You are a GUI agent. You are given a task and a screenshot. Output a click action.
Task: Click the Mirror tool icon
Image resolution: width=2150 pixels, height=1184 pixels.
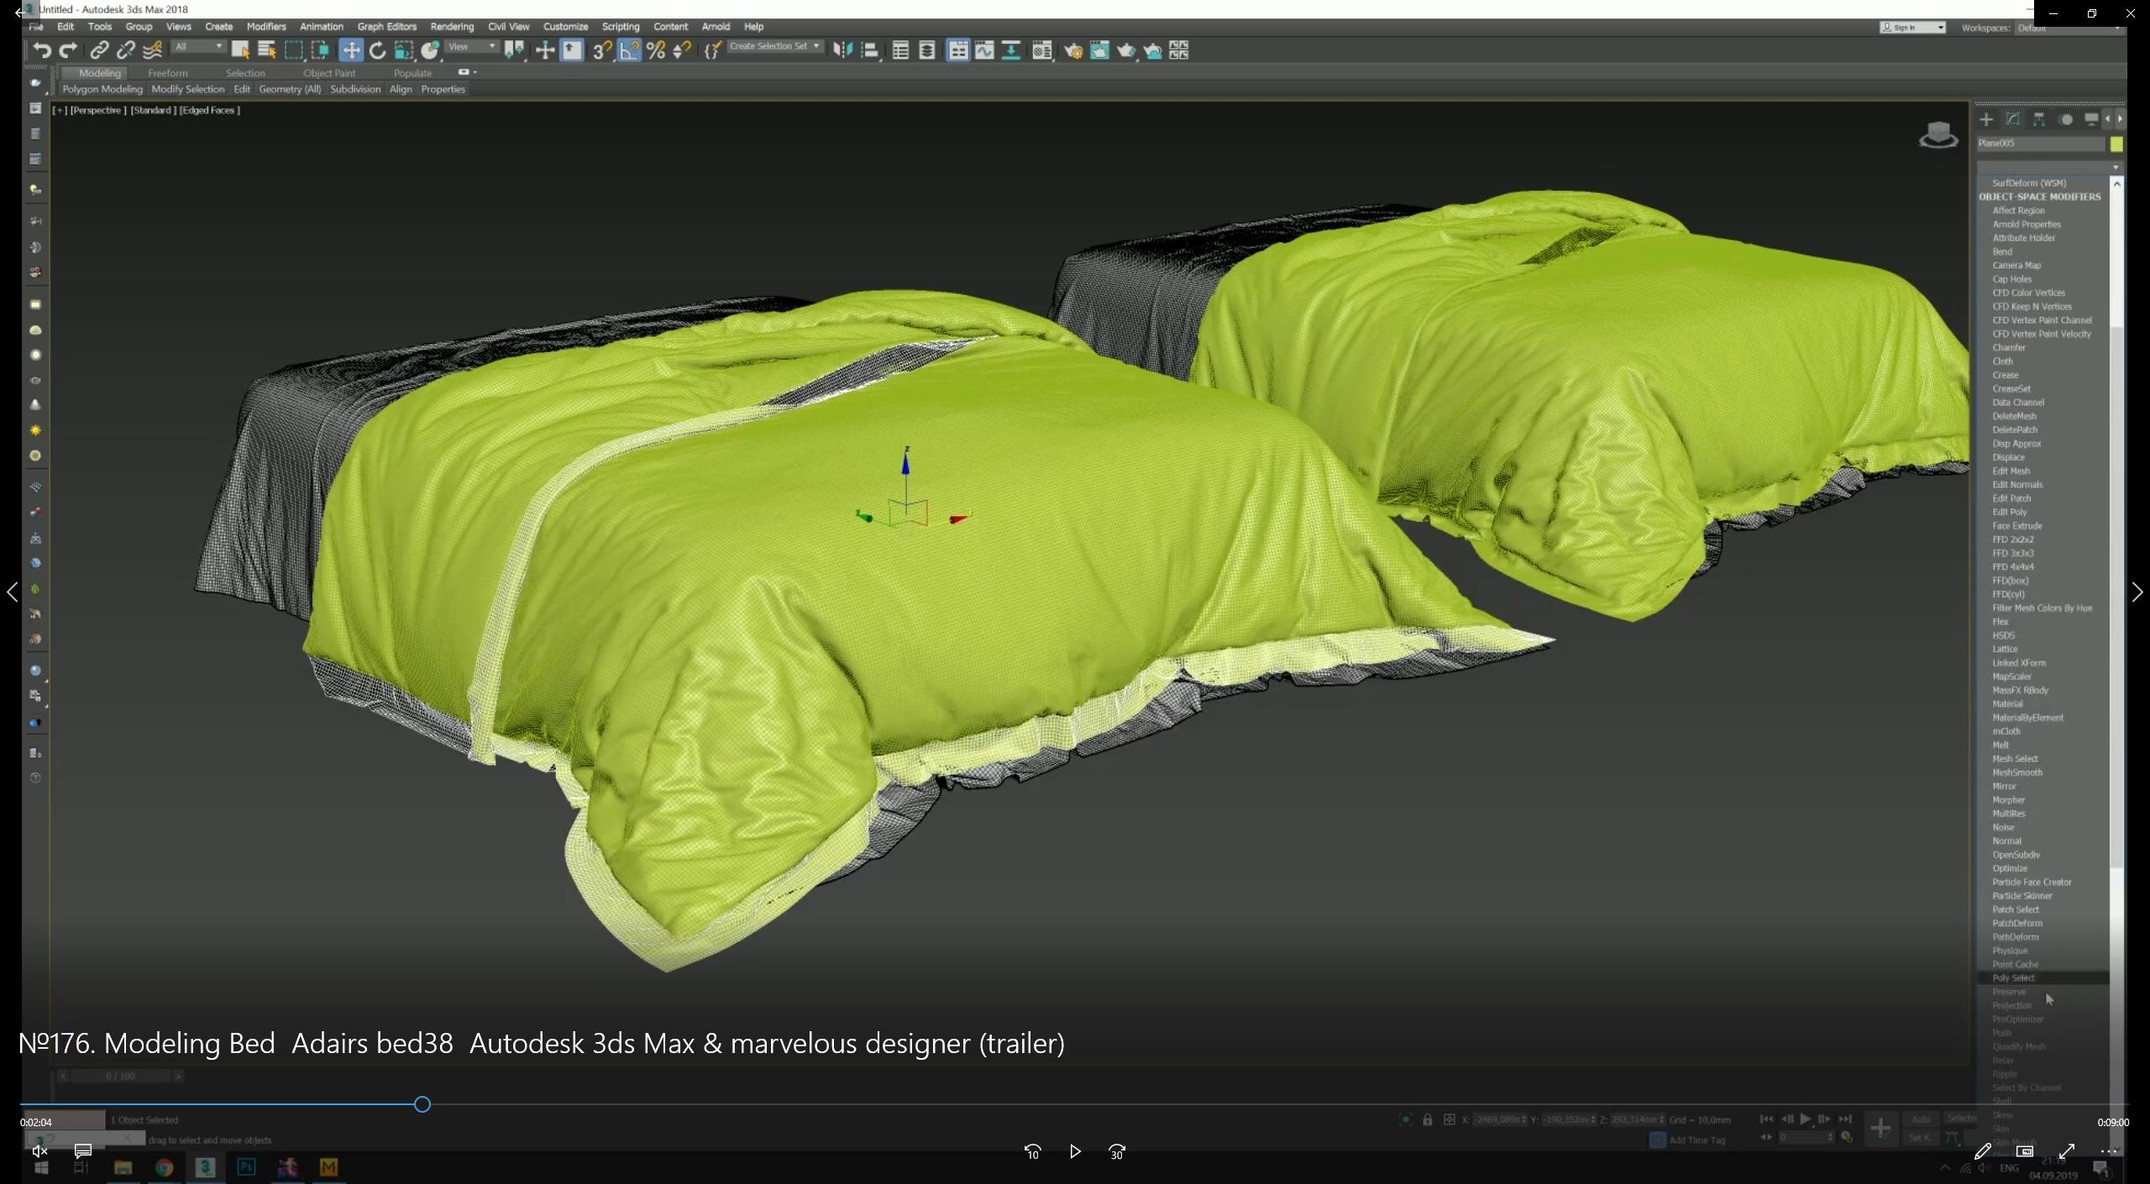pos(843,50)
